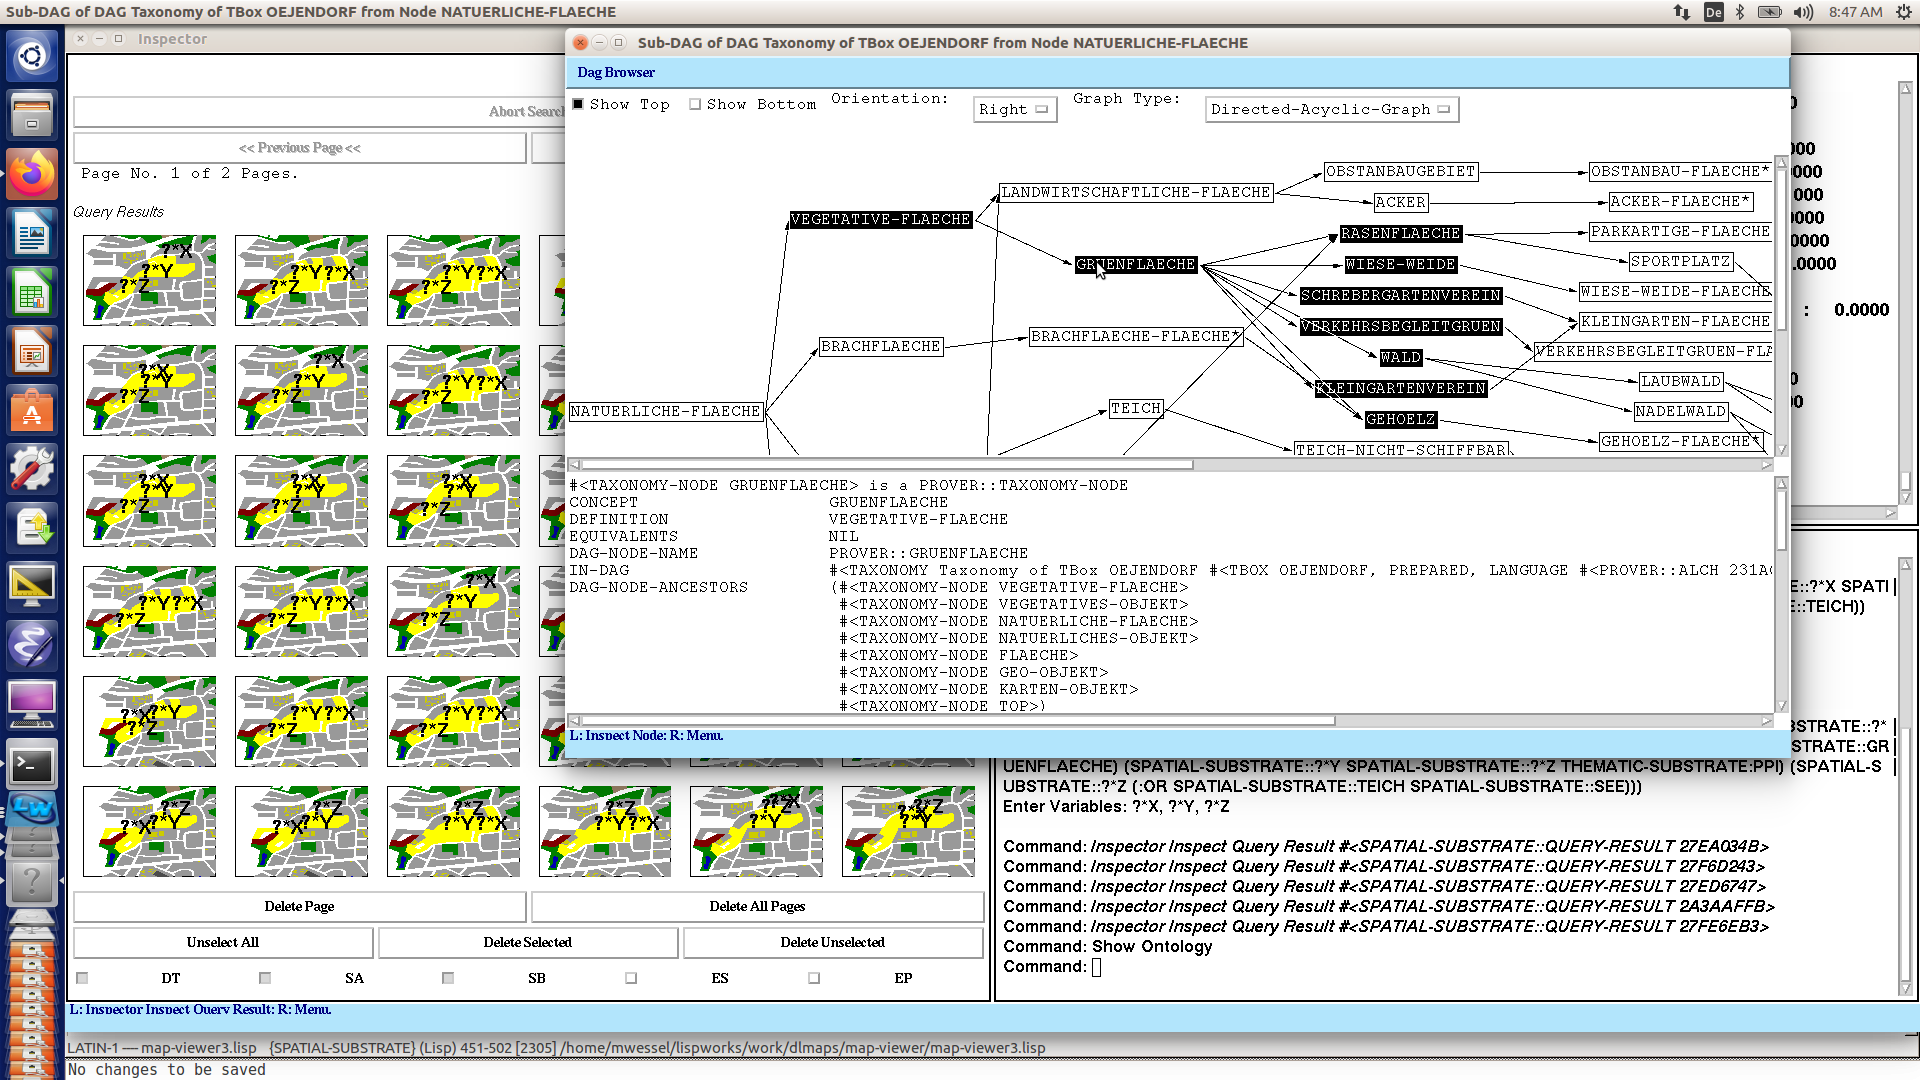Screen dimensions: 1920x1080
Task: Launch the Emacs icon in the dock
Action: [32, 645]
